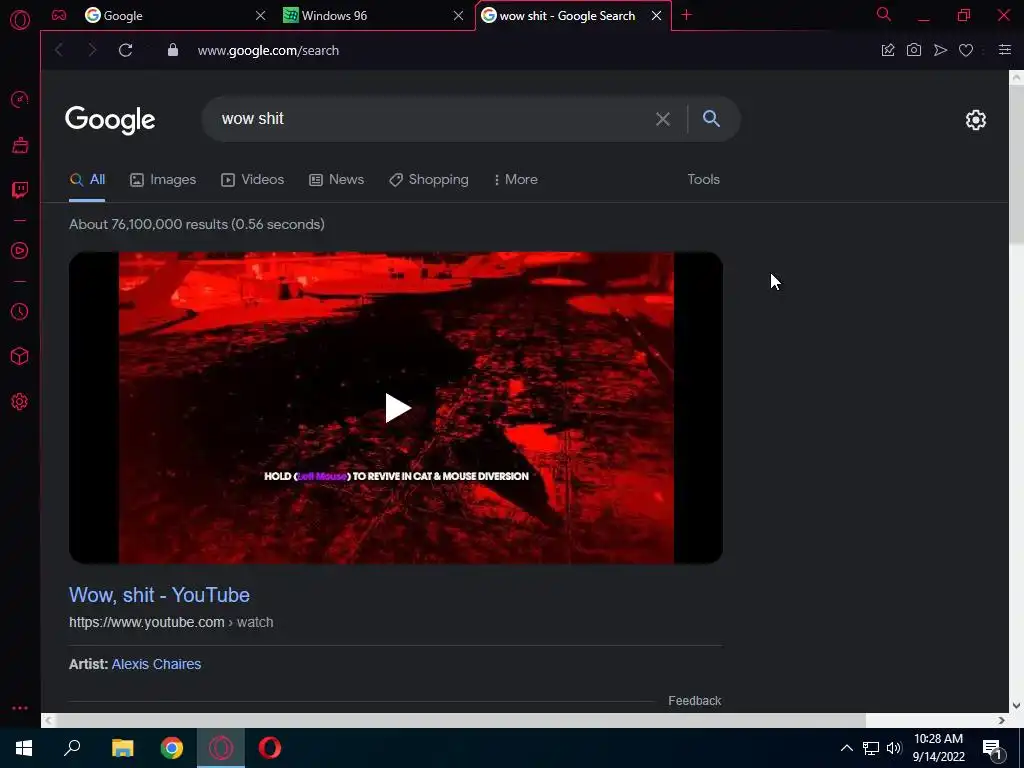The image size is (1024, 768).
Task: Go back to the previous page
Action: tap(59, 50)
